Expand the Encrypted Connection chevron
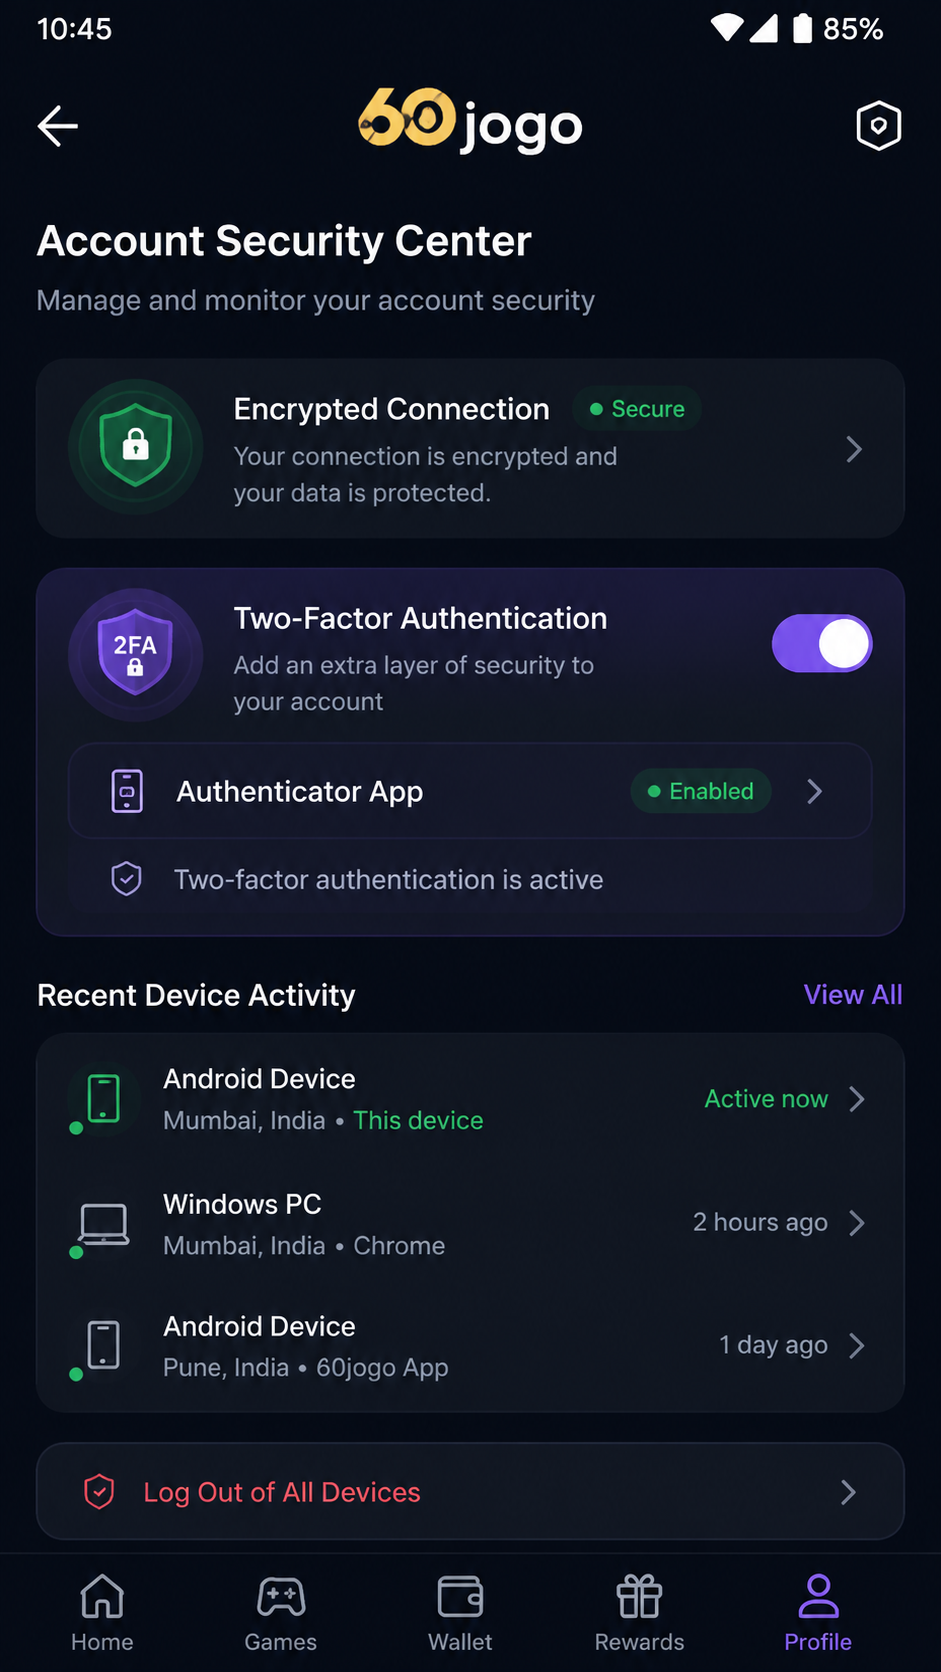The height and width of the screenshot is (1672, 941). [x=854, y=449]
